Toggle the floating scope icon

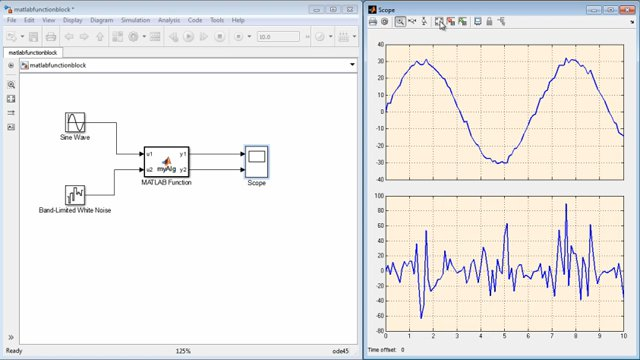click(x=477, y=22)
